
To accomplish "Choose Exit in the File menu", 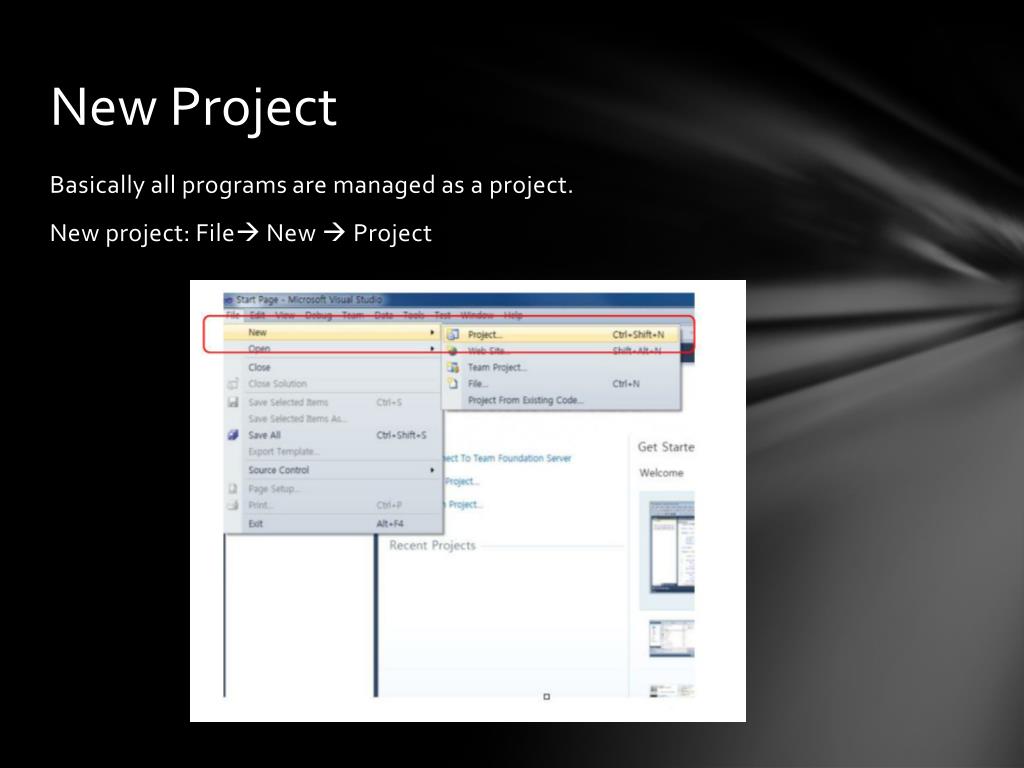I will (x=332, y=523).
